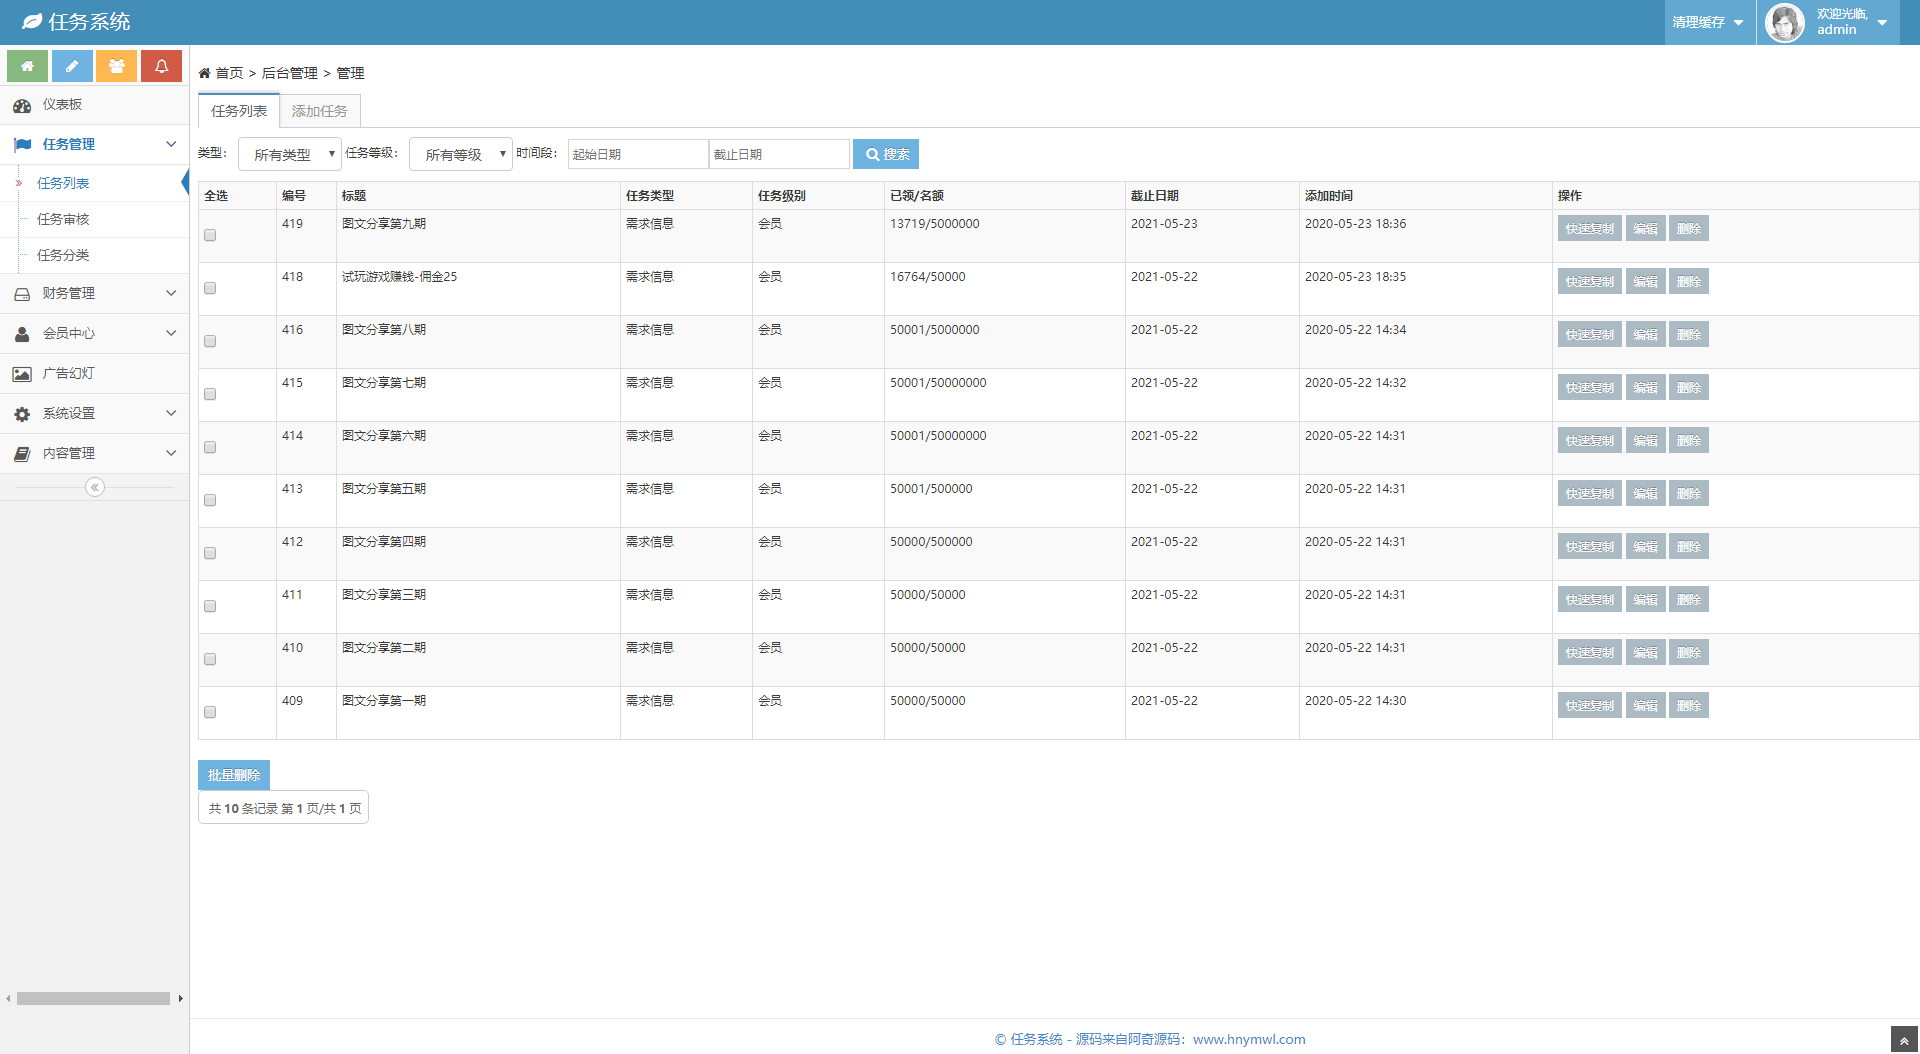Click the green home shortcut icon
Screen dimensions: 1920x1054
27,66
